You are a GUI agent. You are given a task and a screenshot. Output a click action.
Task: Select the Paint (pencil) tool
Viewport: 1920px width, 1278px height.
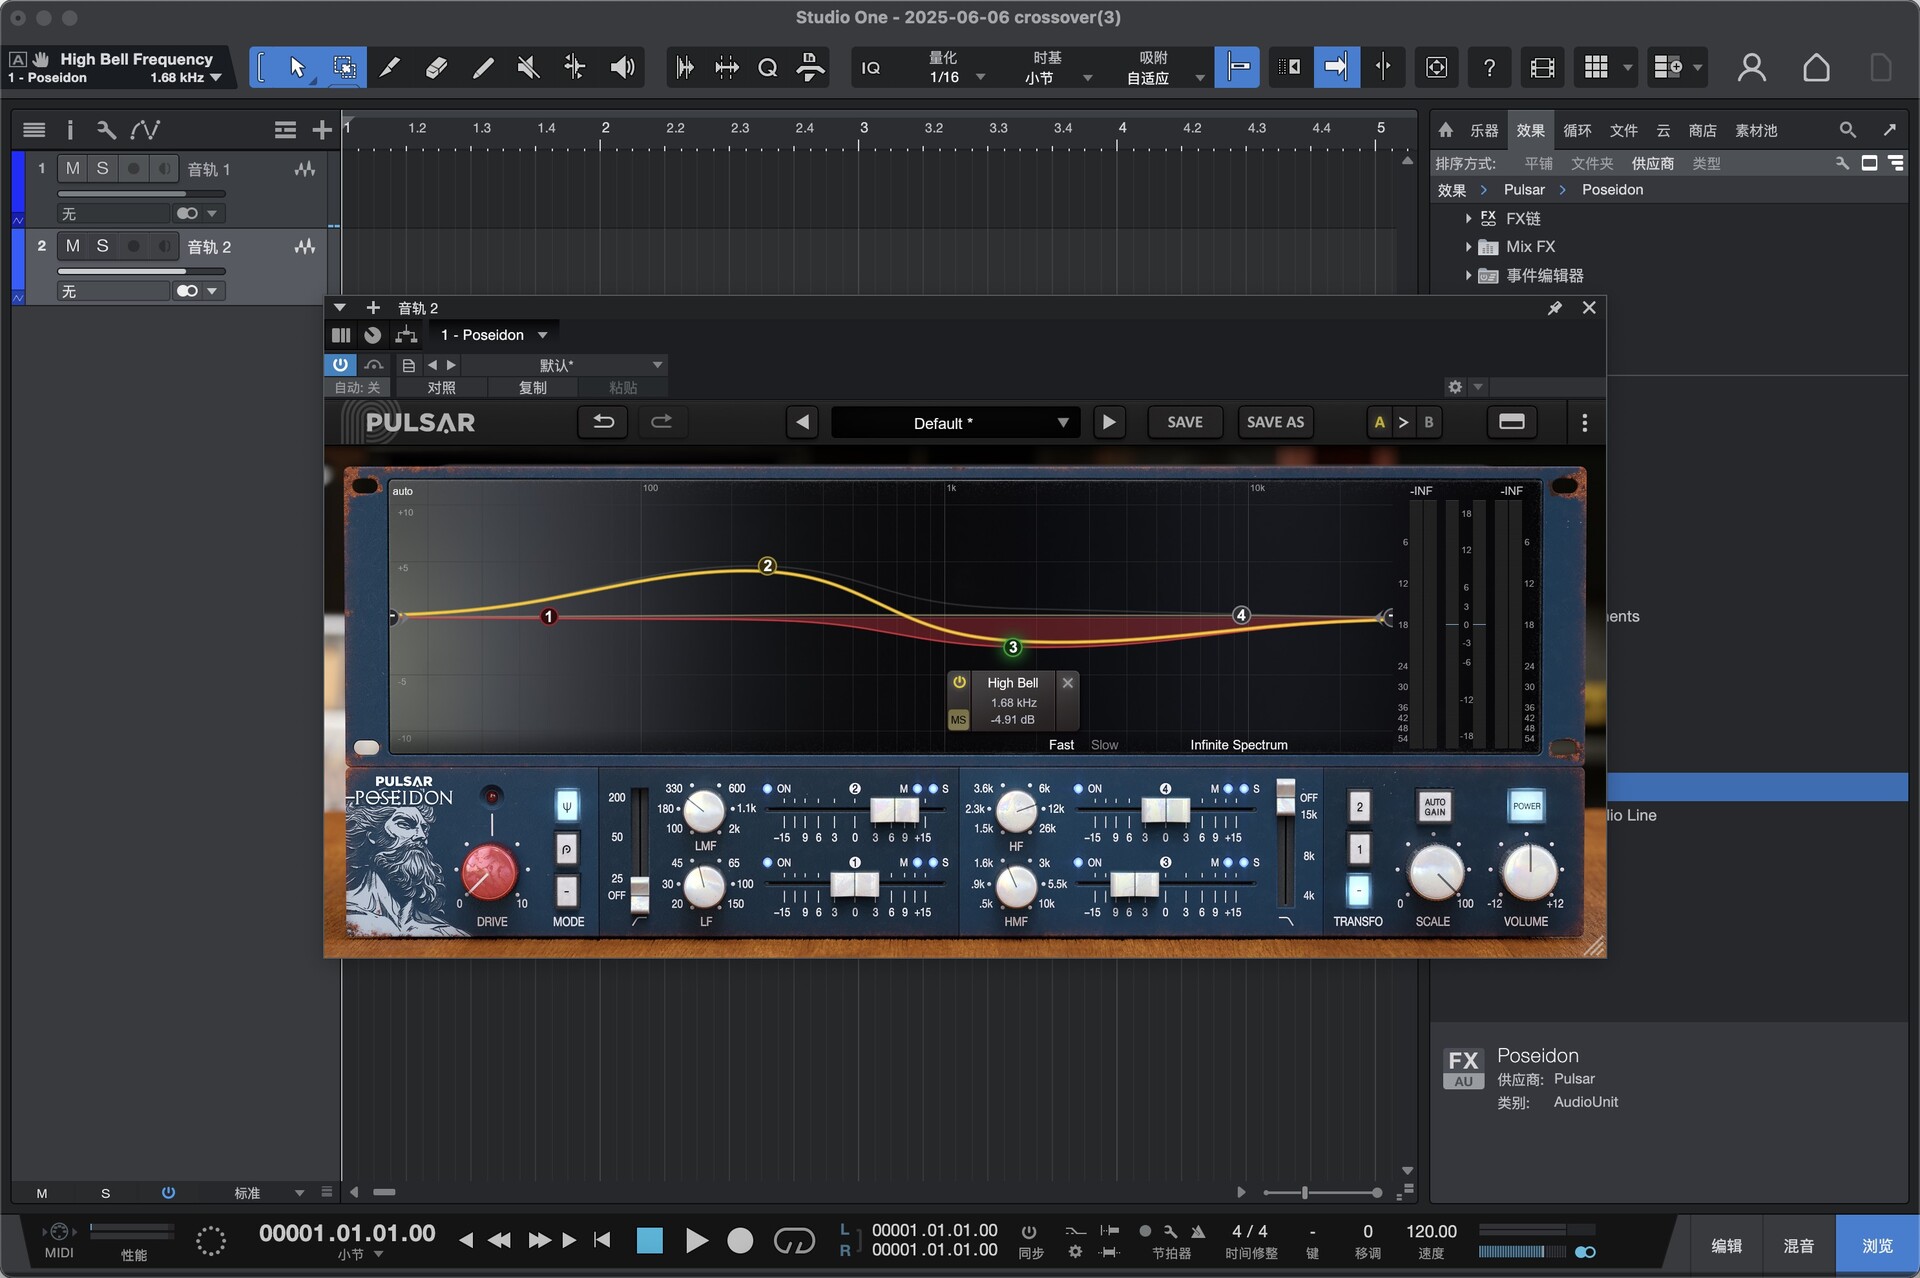(483, 67)
